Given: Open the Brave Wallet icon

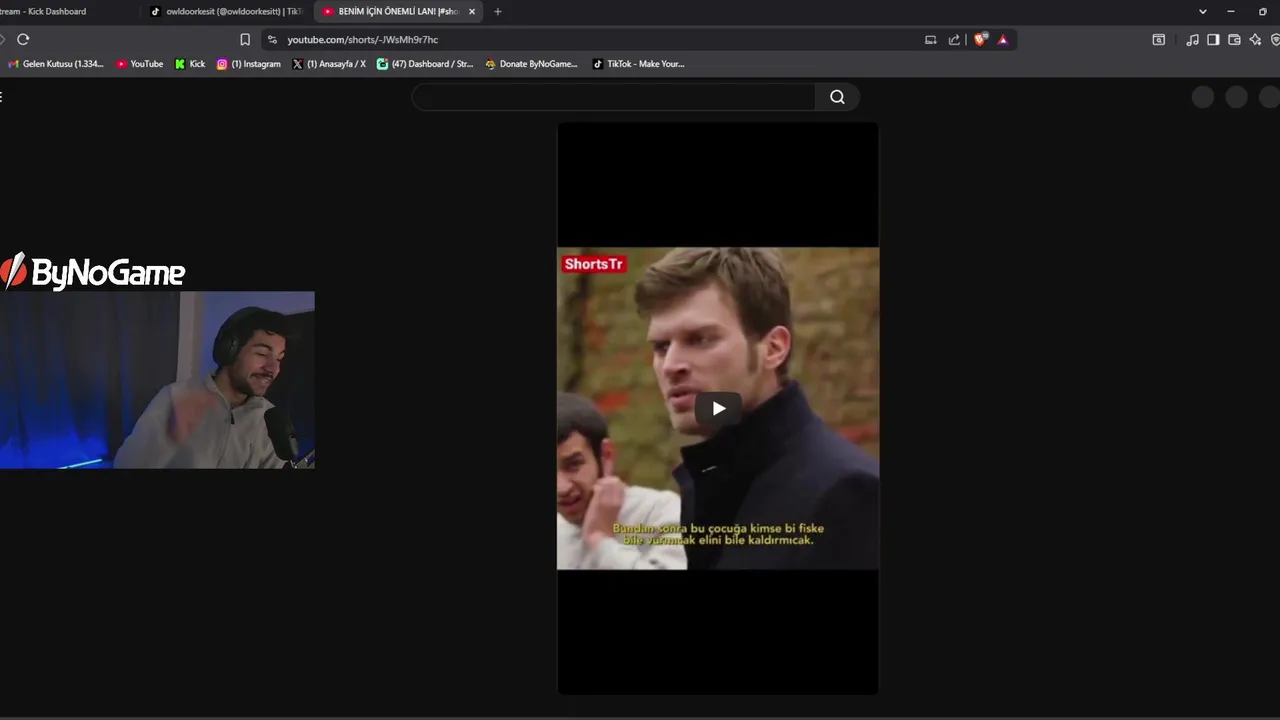Looking at the screenshot, I should 1234,39.
